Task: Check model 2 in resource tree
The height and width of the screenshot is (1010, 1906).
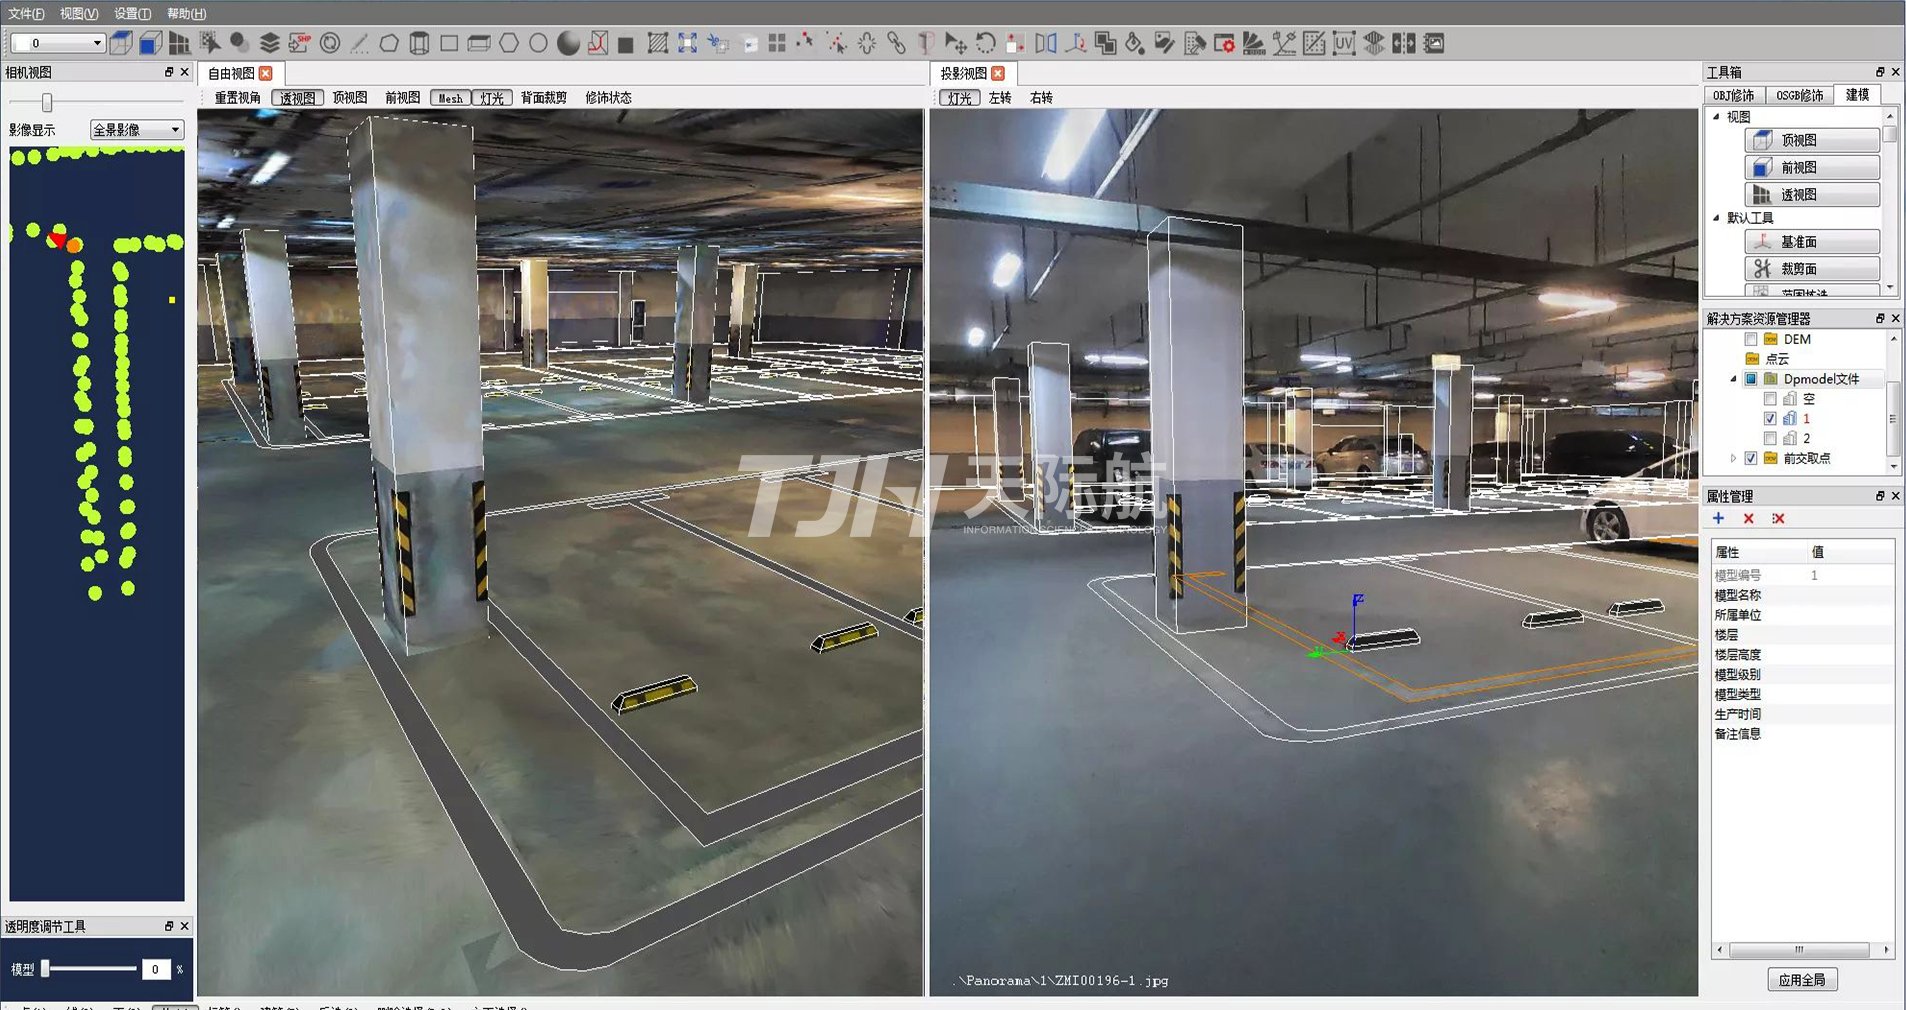Action: coord(1769,438)
